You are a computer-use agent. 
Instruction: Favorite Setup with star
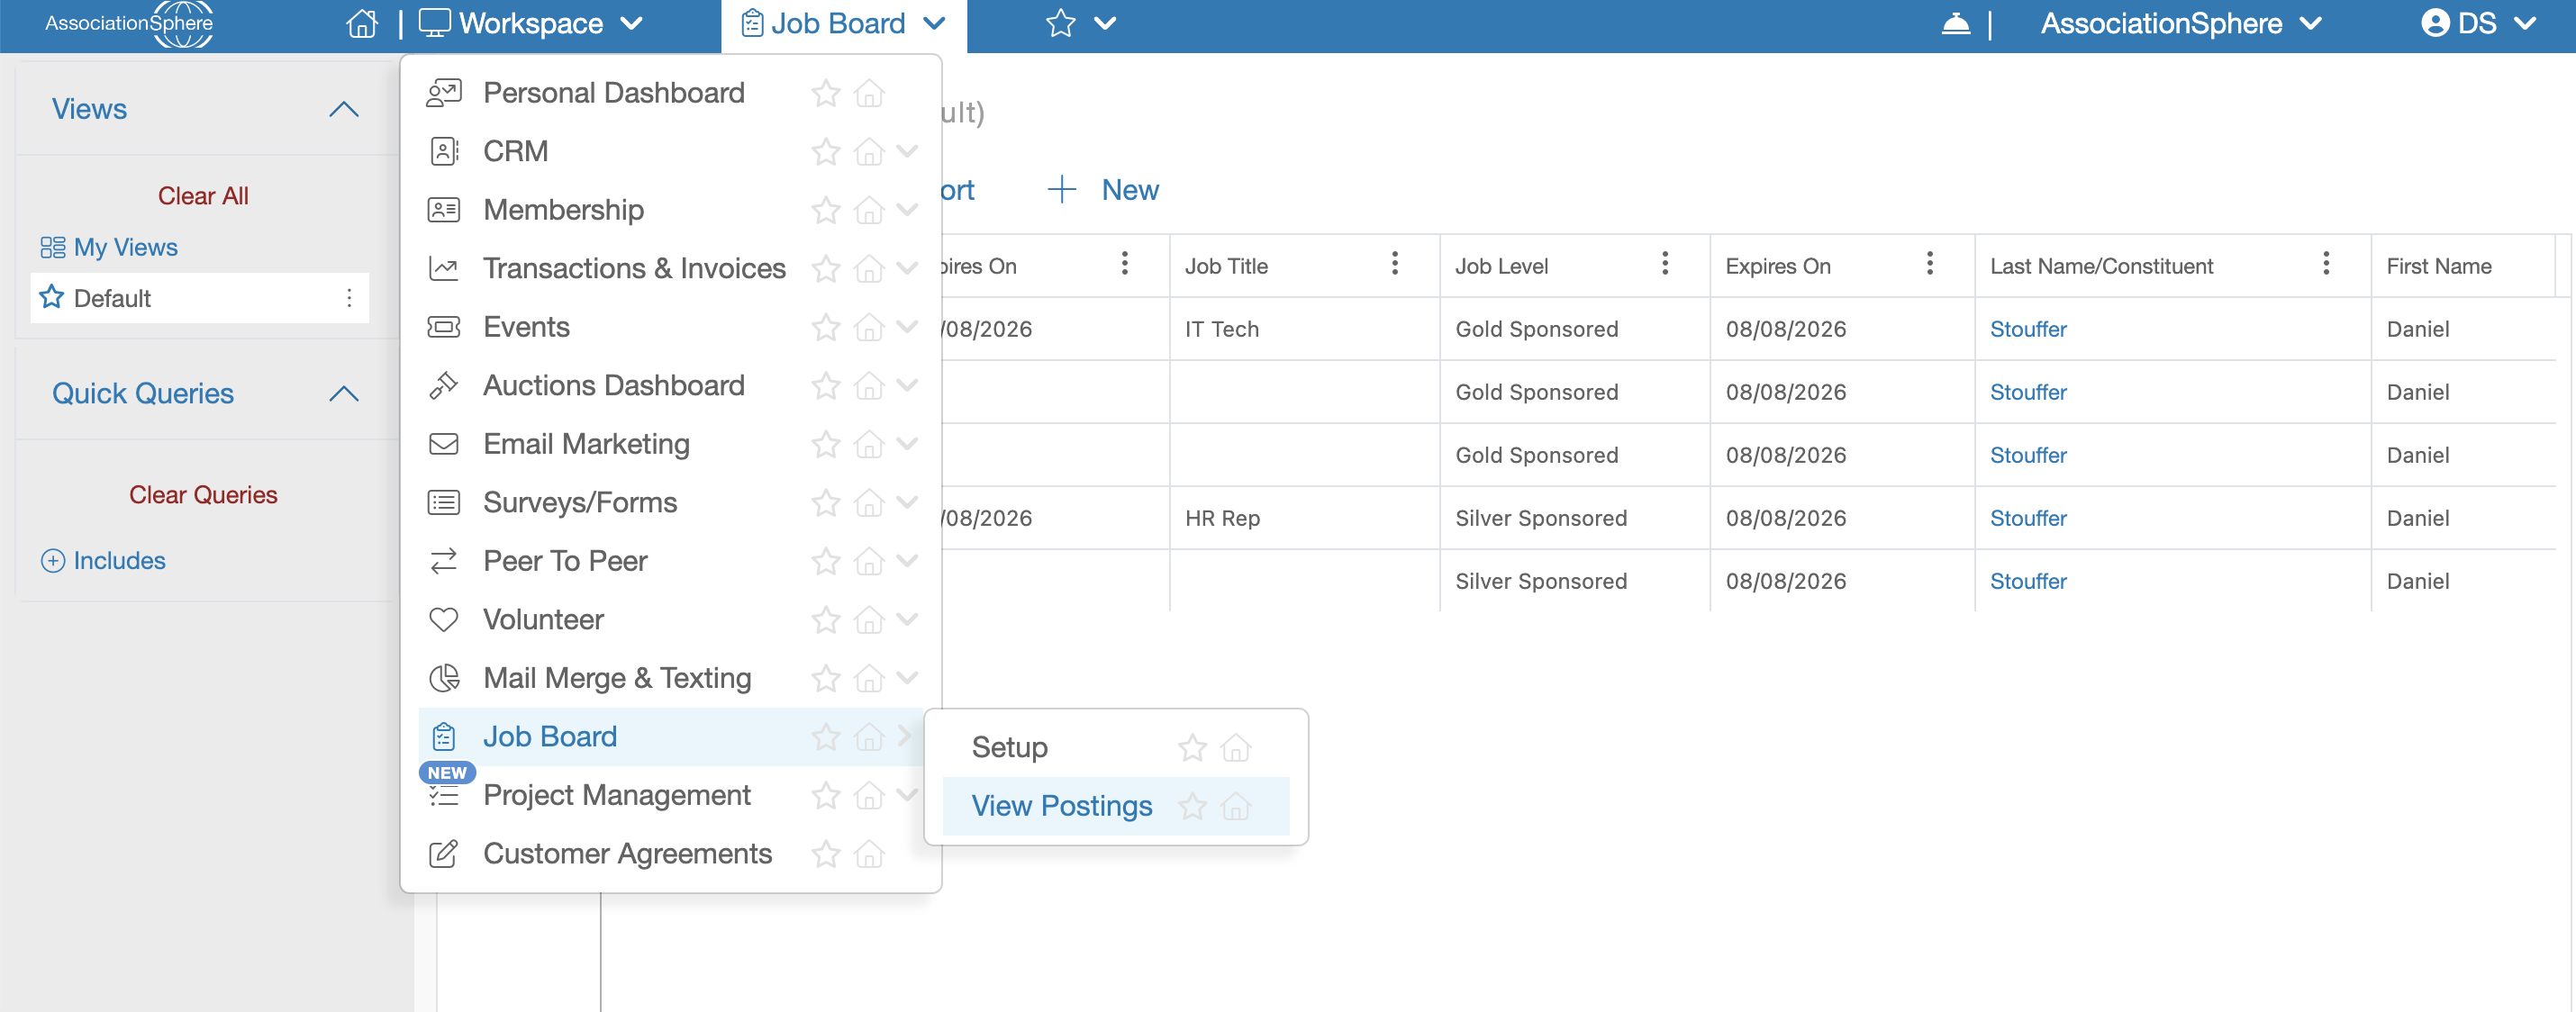pos(1192,748)
